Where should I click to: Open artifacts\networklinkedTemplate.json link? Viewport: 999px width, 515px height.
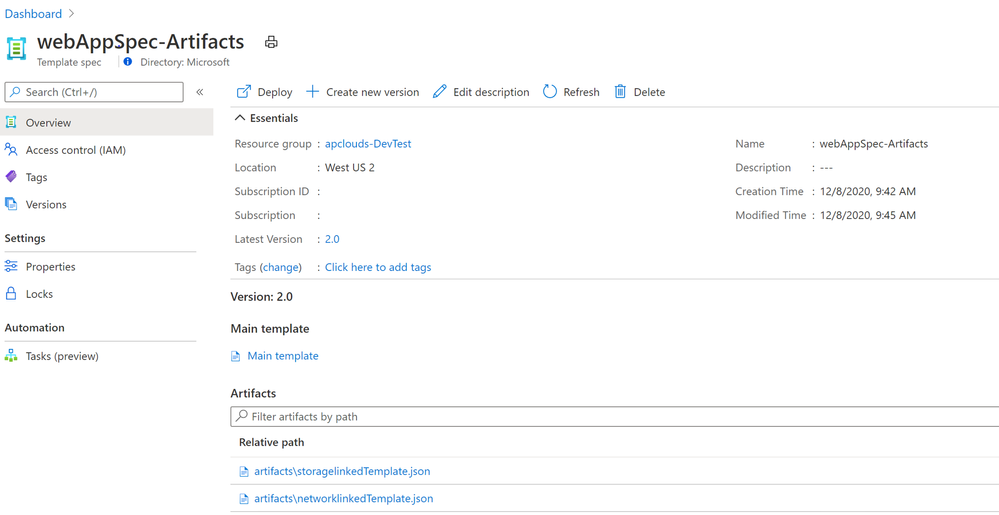(343, 498)
